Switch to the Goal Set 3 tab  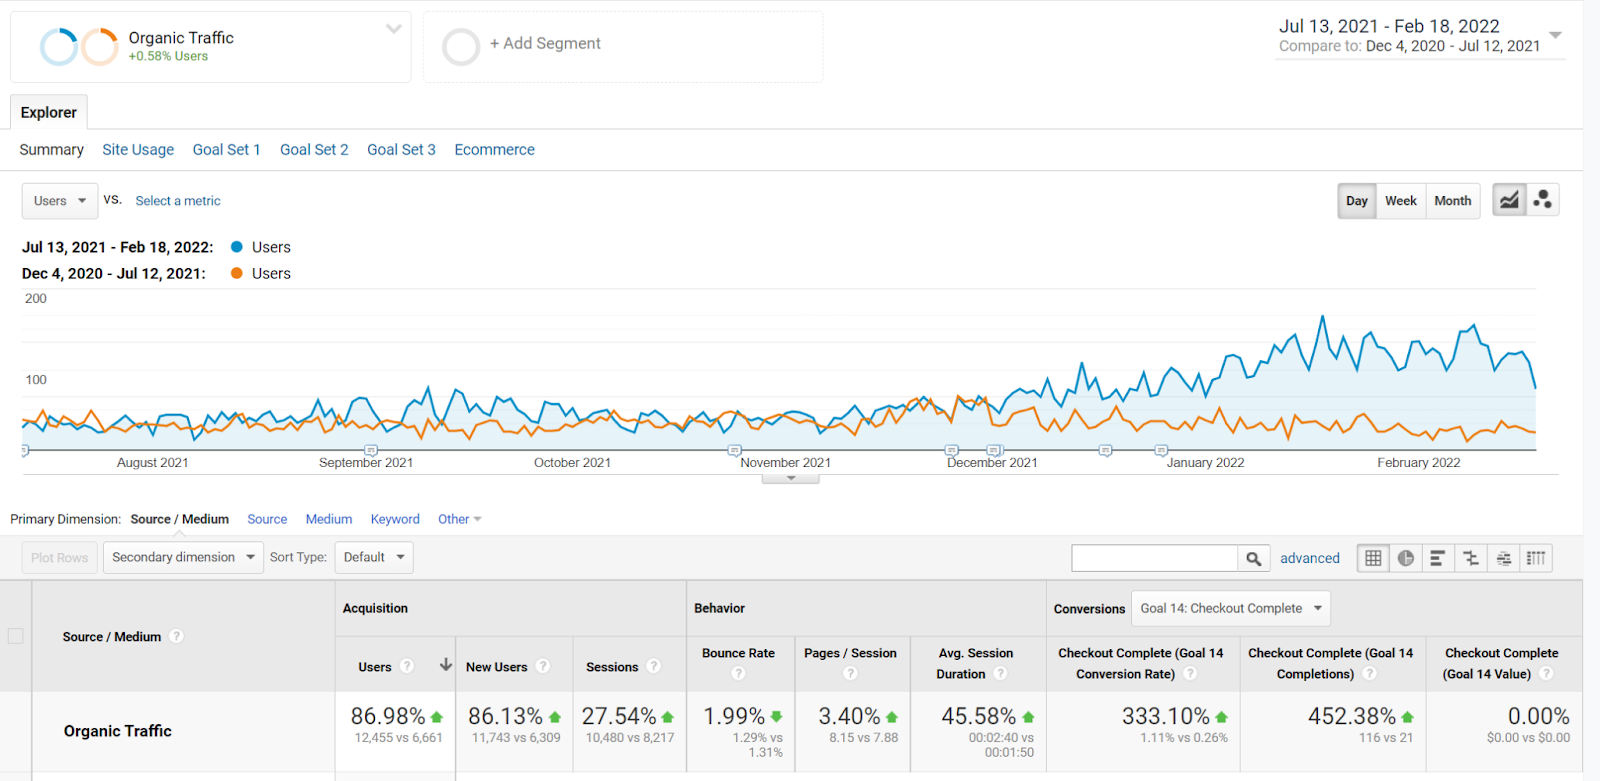click(401, 149)
